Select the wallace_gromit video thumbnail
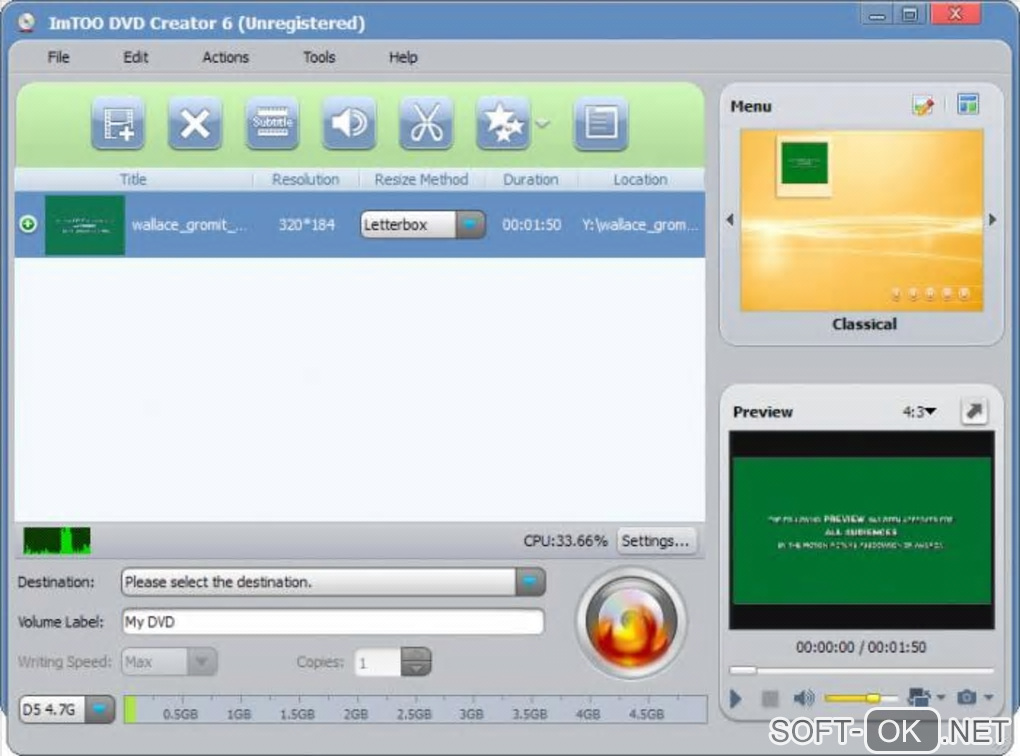The image size is (1020, 756). [85, 225]
